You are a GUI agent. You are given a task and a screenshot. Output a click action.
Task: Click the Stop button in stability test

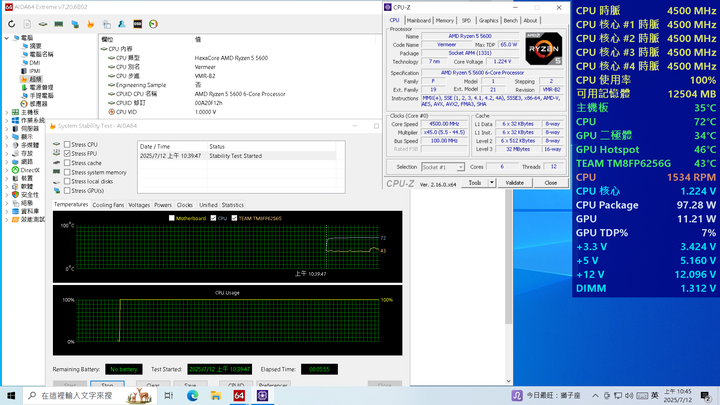[x=107, y=384]
